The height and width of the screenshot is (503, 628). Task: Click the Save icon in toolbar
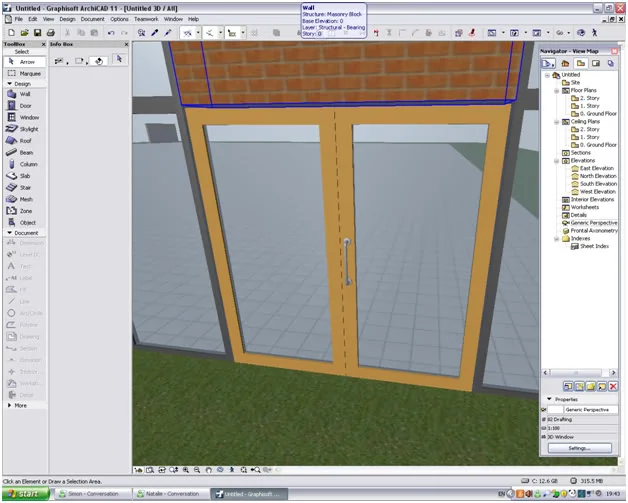pos(37,33)
